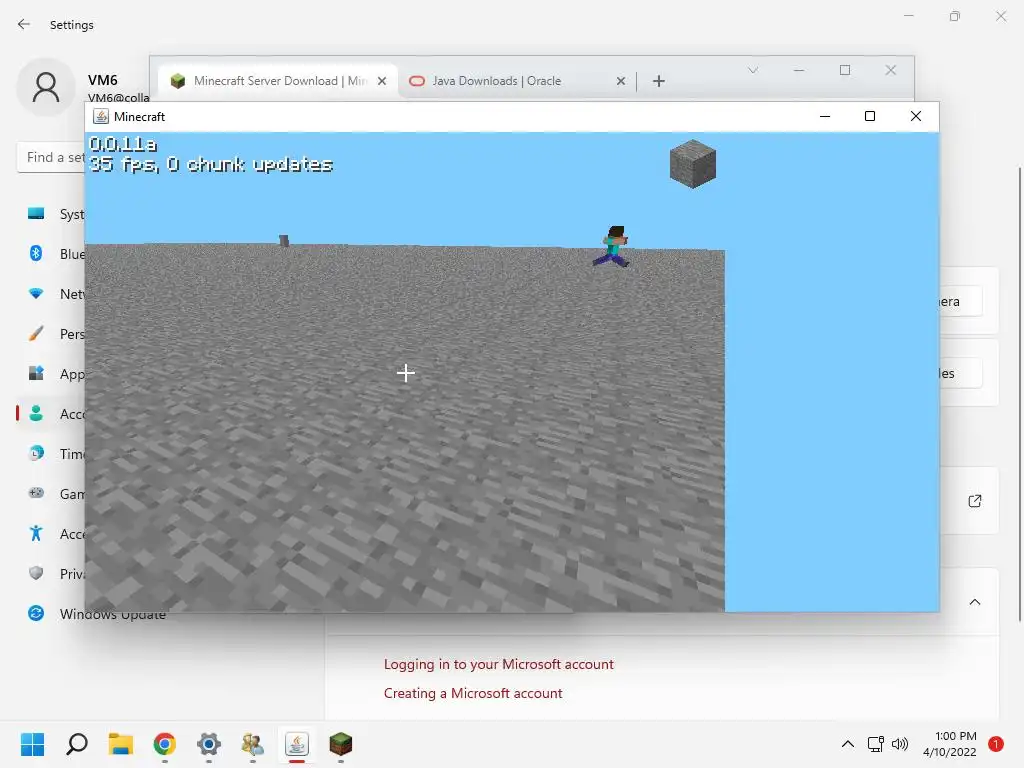Image resolution: width=1024 pixels, height=768 pixels.
Task: Open the Windows Start menu
Action: (x=32, y=744)
